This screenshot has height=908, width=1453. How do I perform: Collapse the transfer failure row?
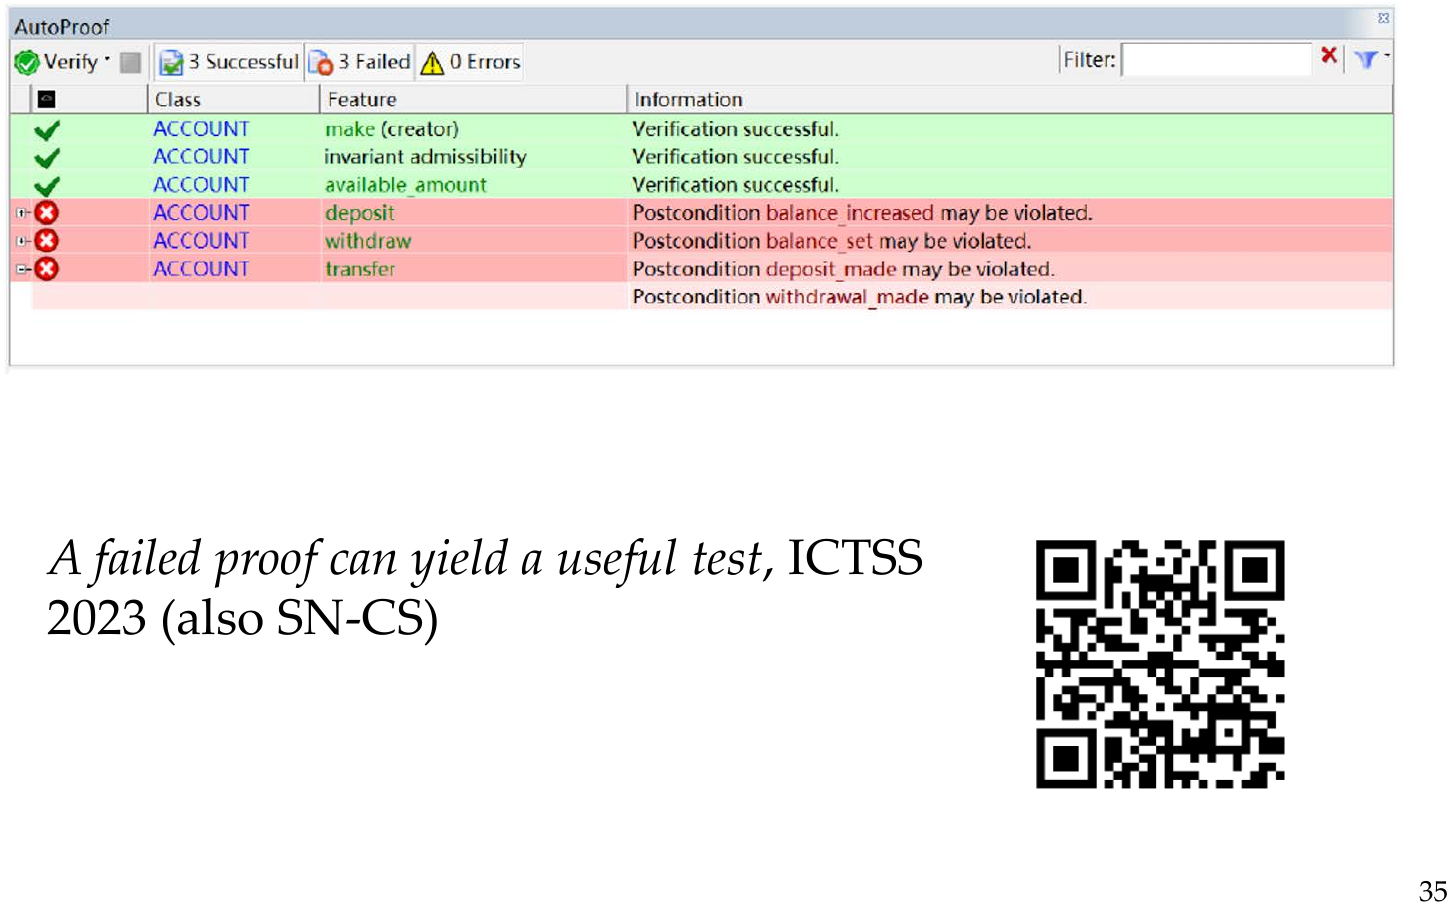(x=21, y=269)
